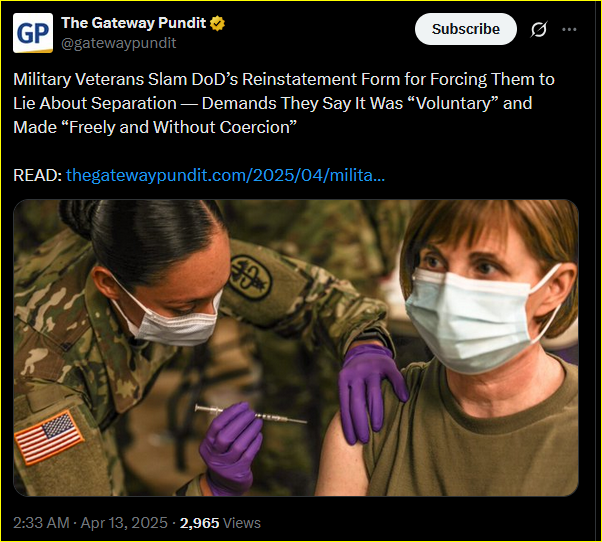The height and width of the screenshot is (542, 602).
Task: Subscribe to The Gateway Pundit
Action: pos(466,29)
